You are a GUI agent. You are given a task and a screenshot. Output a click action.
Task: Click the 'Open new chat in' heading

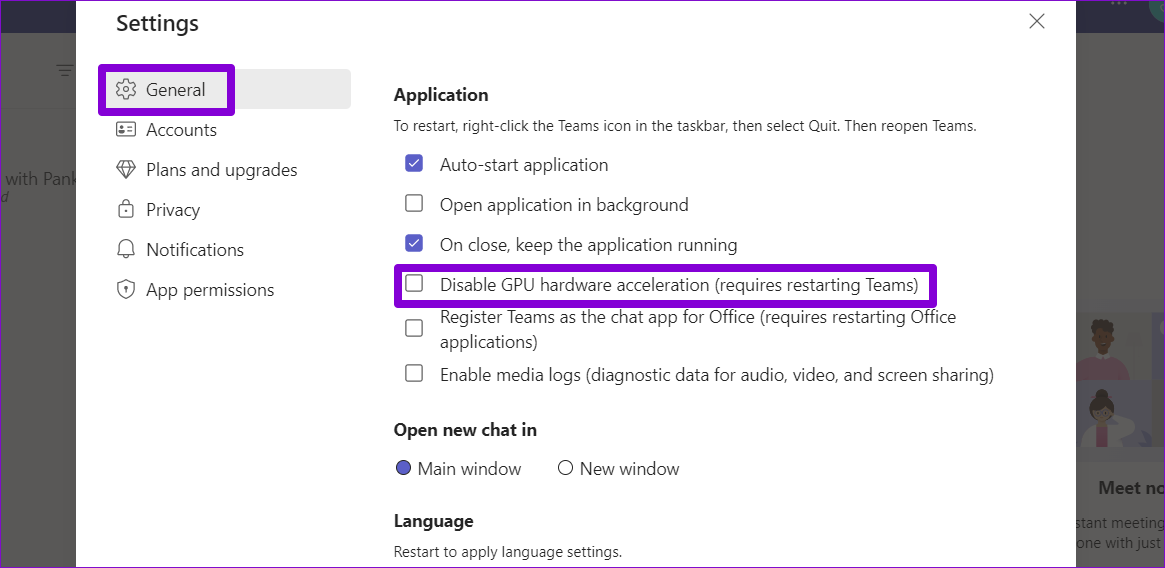(x=465, y=430)
